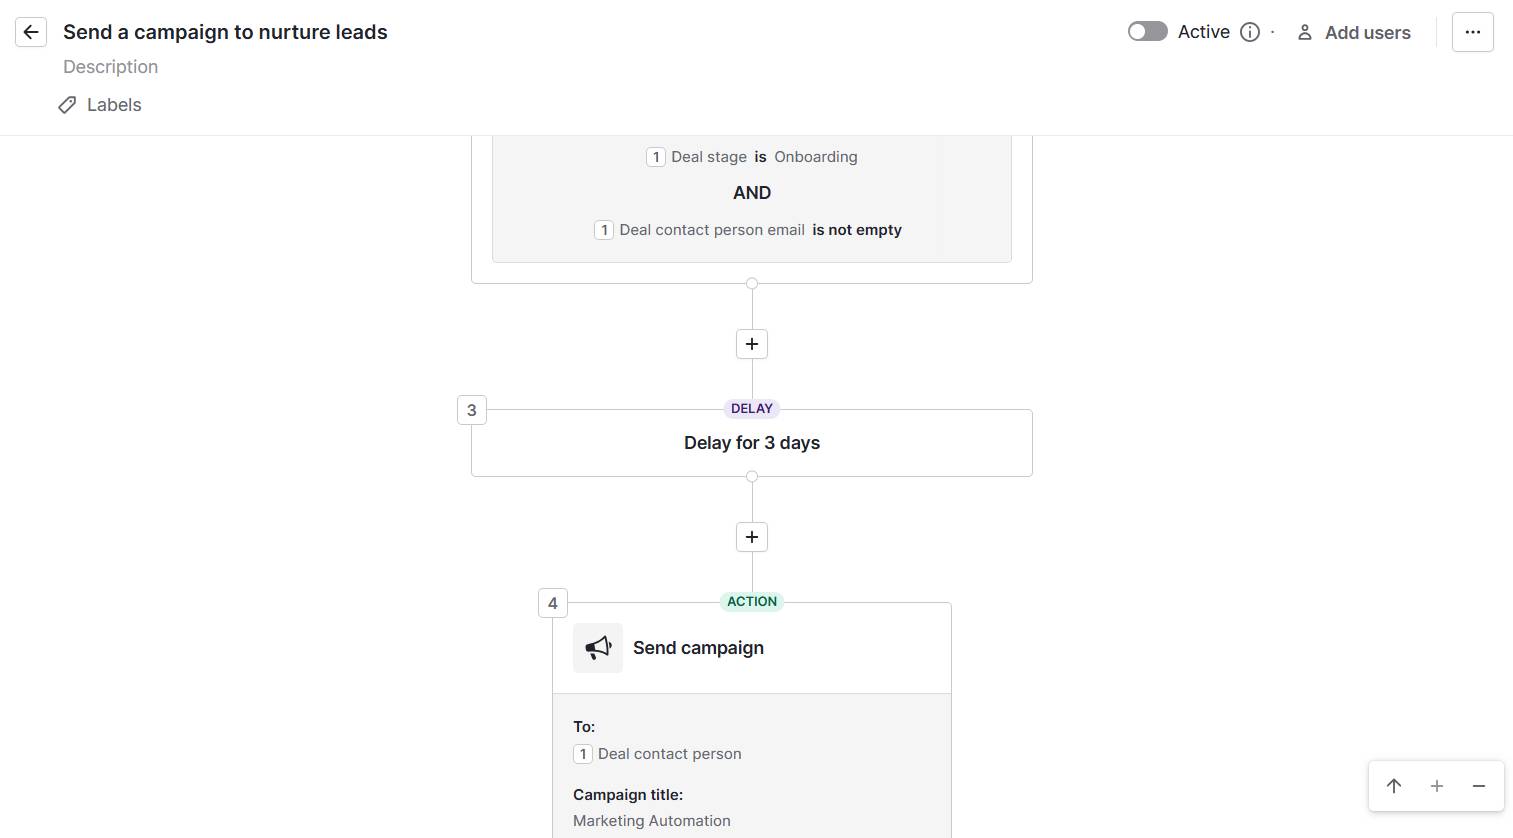Open the three-dot automation options menu
This screenshot has height=838, width=1513.
tap(1472, 31)
